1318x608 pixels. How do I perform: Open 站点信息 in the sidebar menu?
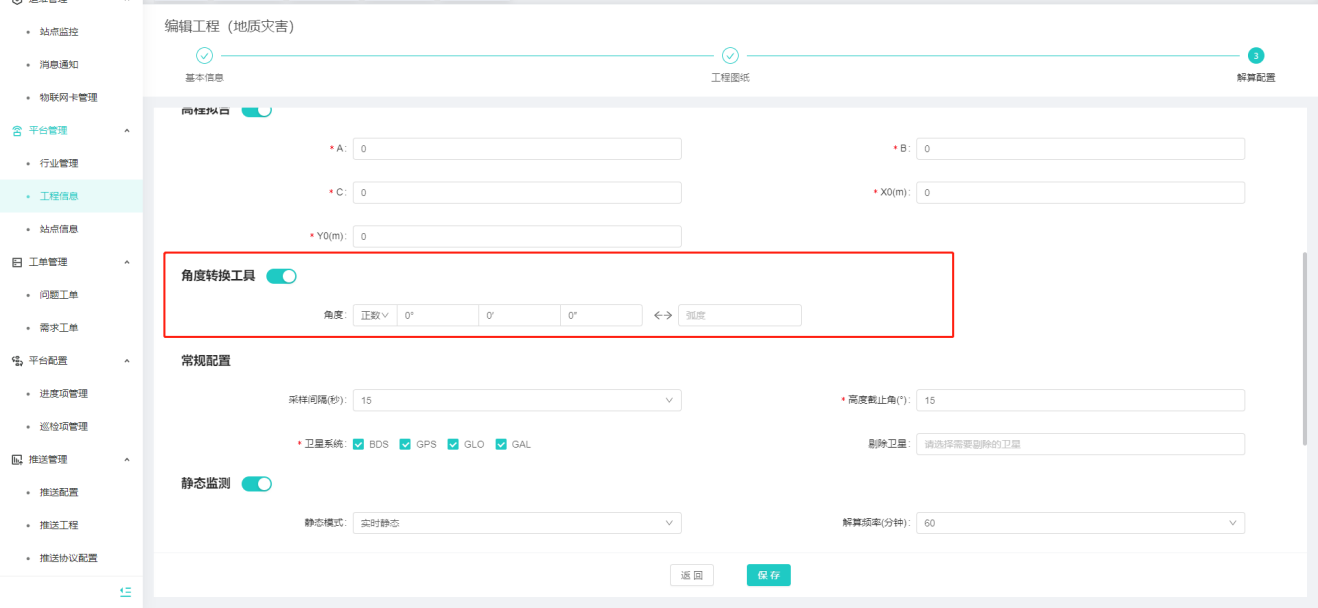[59, 229]
